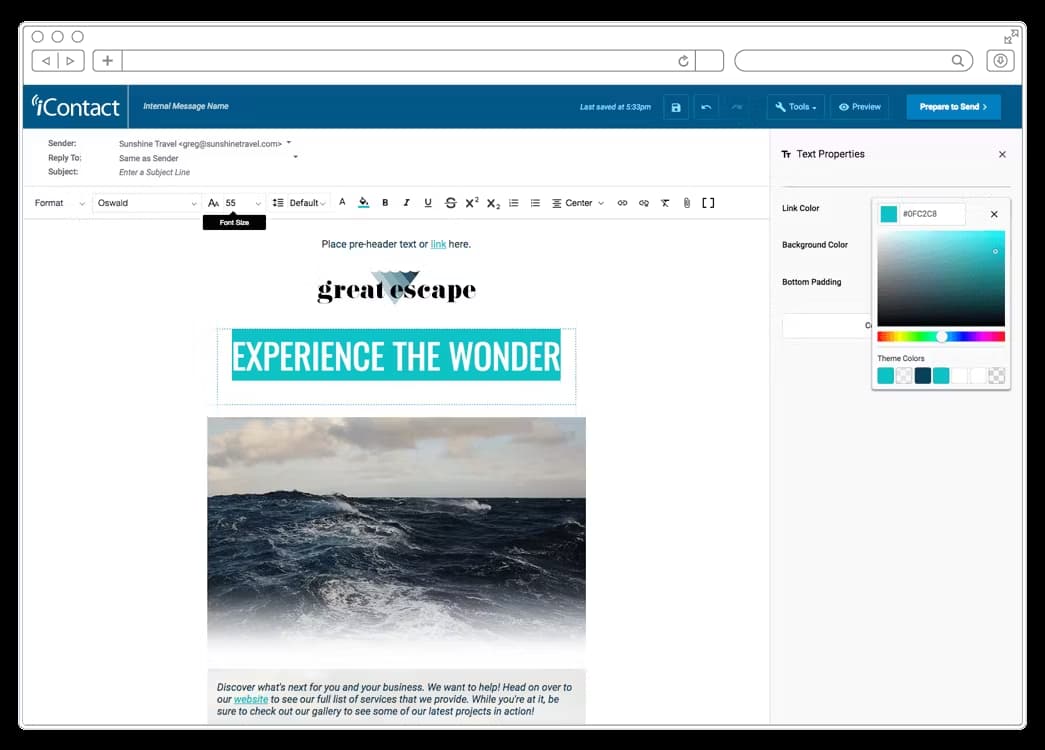Click the saturation gradient picker area
1045x750 pixels.
(x=940, y=279)
